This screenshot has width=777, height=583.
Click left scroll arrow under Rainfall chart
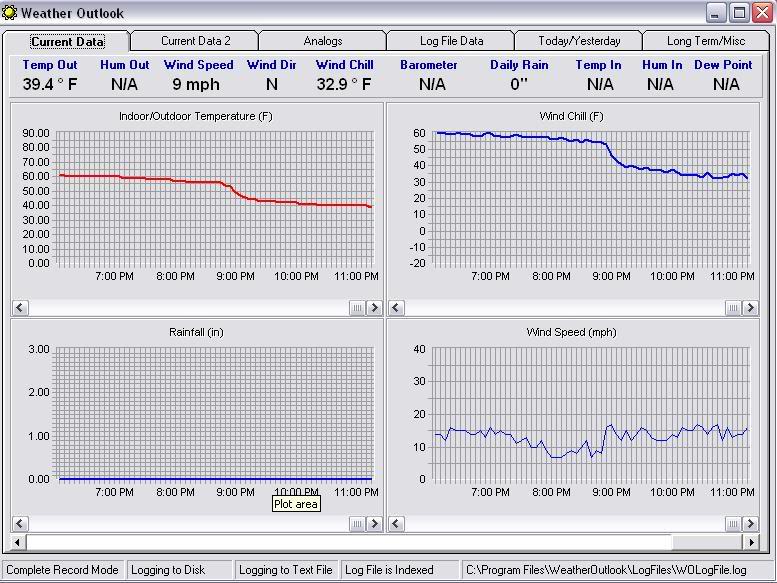pos(20,524)
